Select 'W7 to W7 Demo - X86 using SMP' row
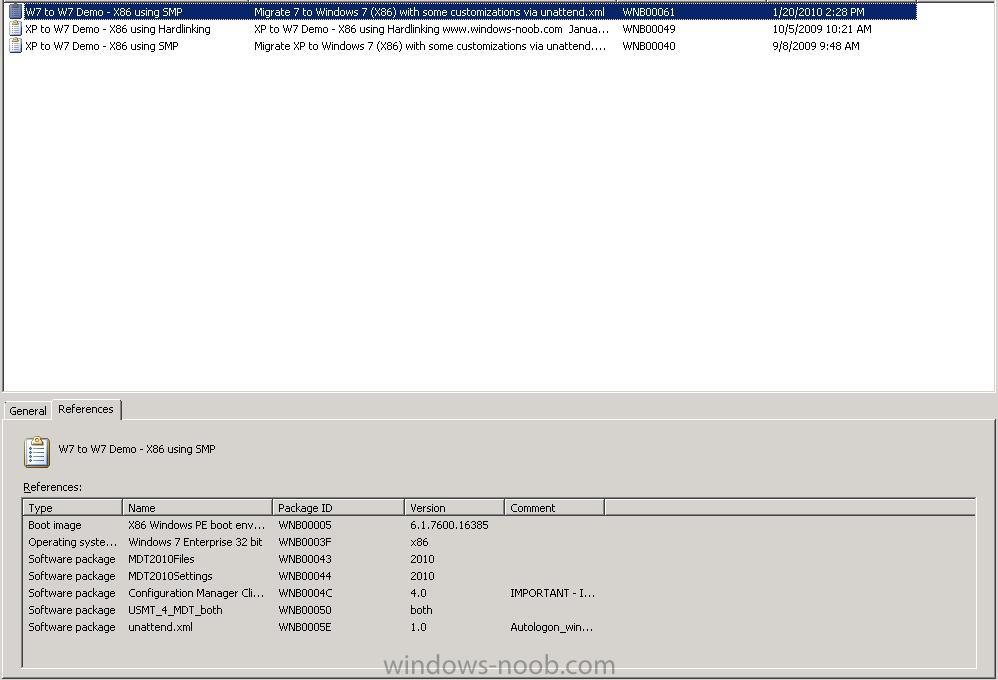Viewport: 998px width, 680px height. (462, 11)
